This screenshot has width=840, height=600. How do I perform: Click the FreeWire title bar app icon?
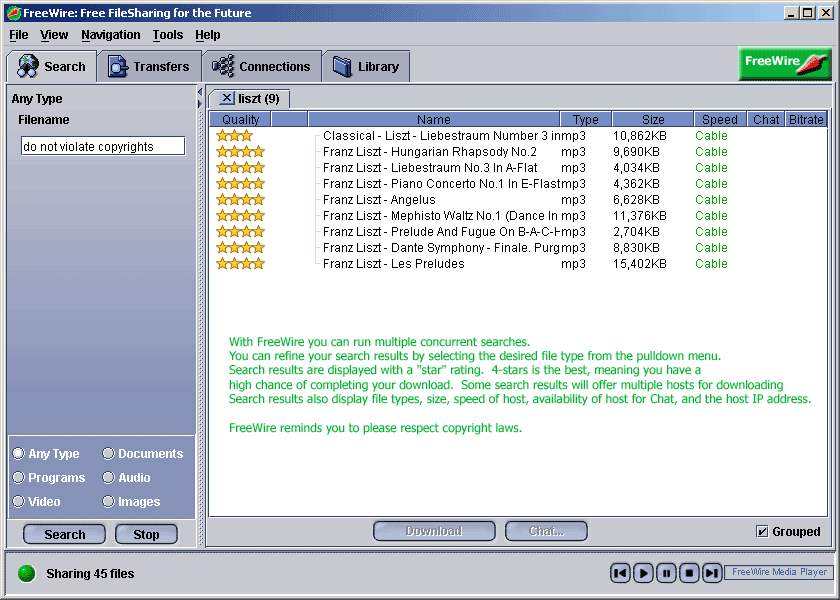(14, 12)
